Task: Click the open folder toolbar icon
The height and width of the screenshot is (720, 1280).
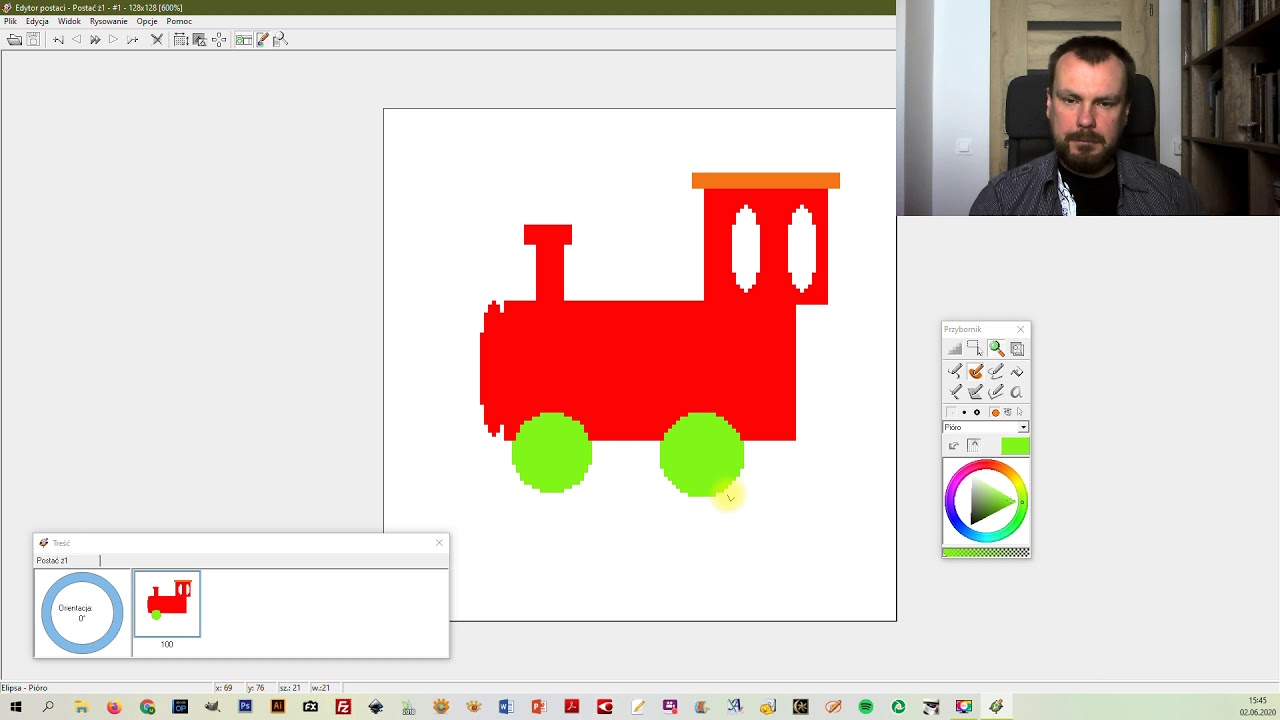Action: coord(14,40)
